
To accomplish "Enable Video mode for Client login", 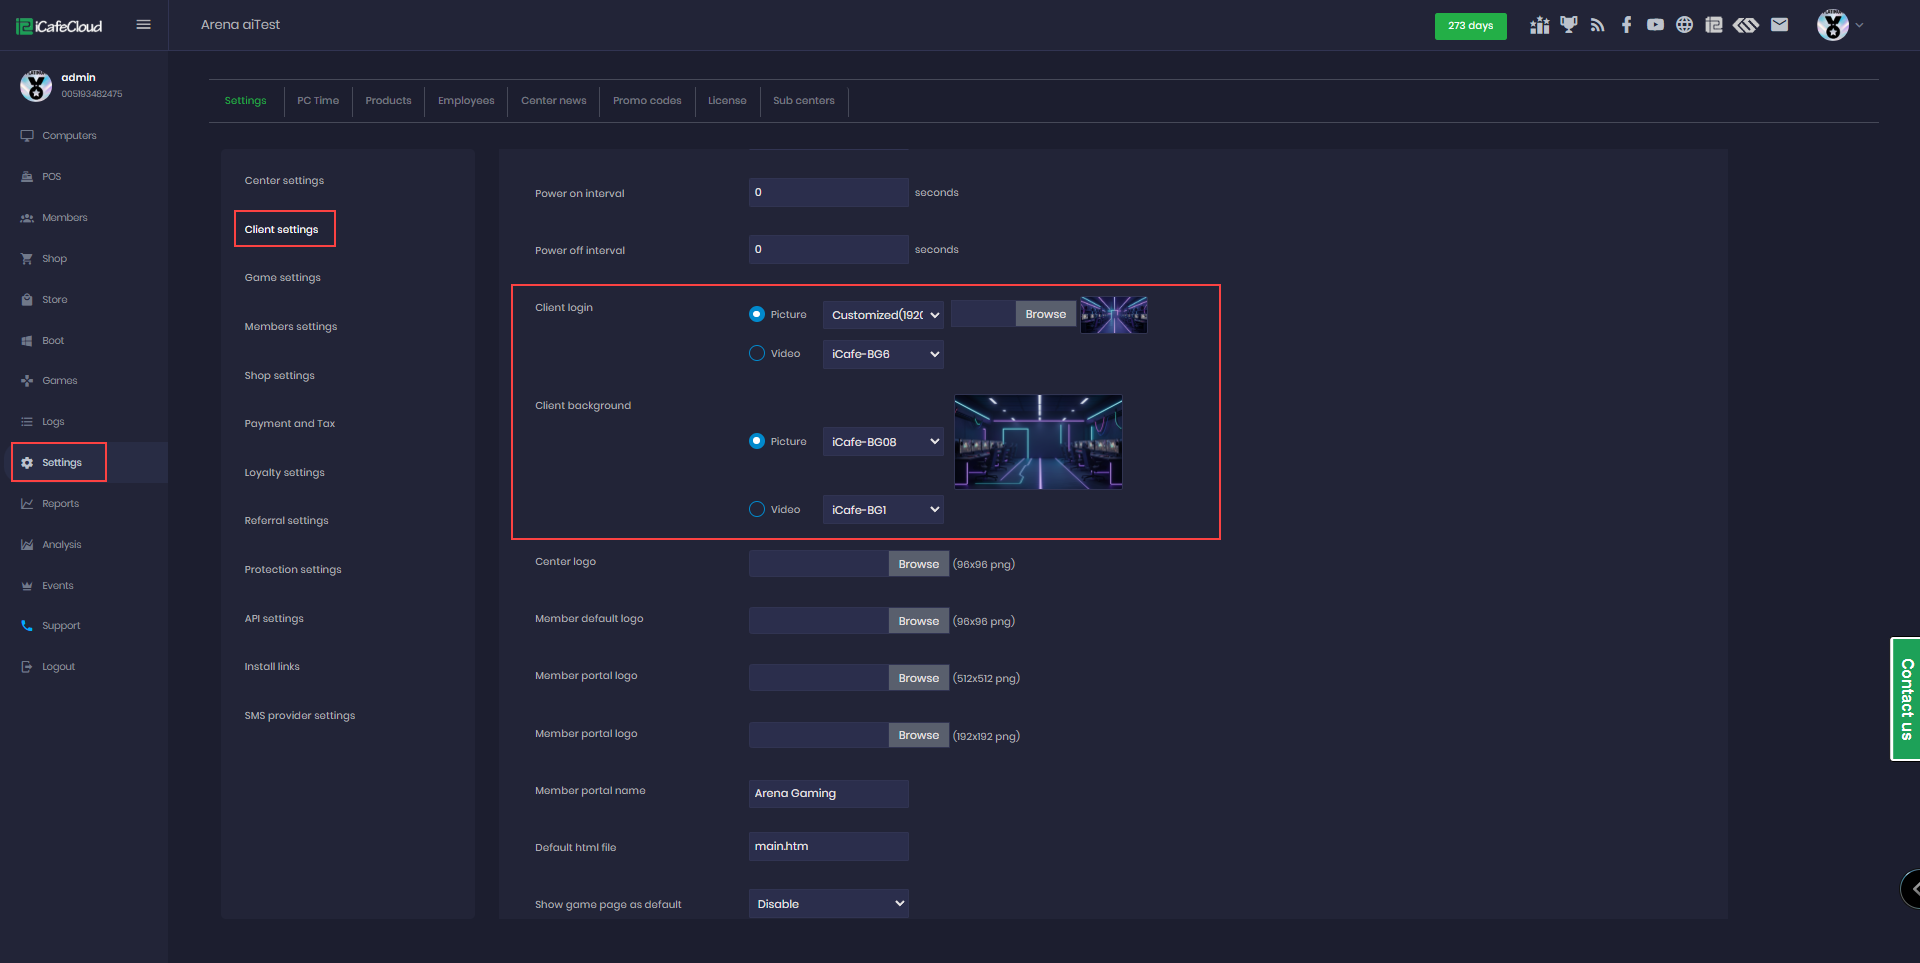I will [x=755, y=353].
